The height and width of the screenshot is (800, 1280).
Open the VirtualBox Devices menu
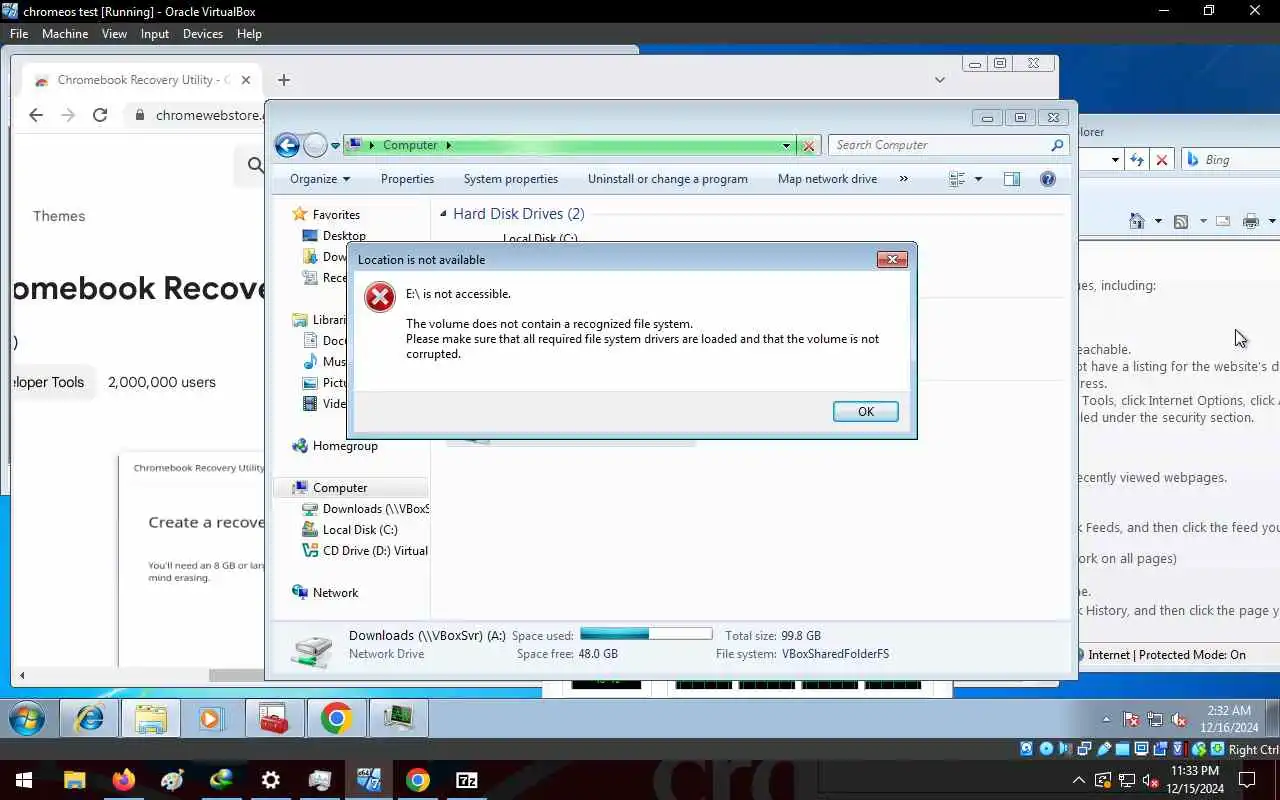coord(203,34)
